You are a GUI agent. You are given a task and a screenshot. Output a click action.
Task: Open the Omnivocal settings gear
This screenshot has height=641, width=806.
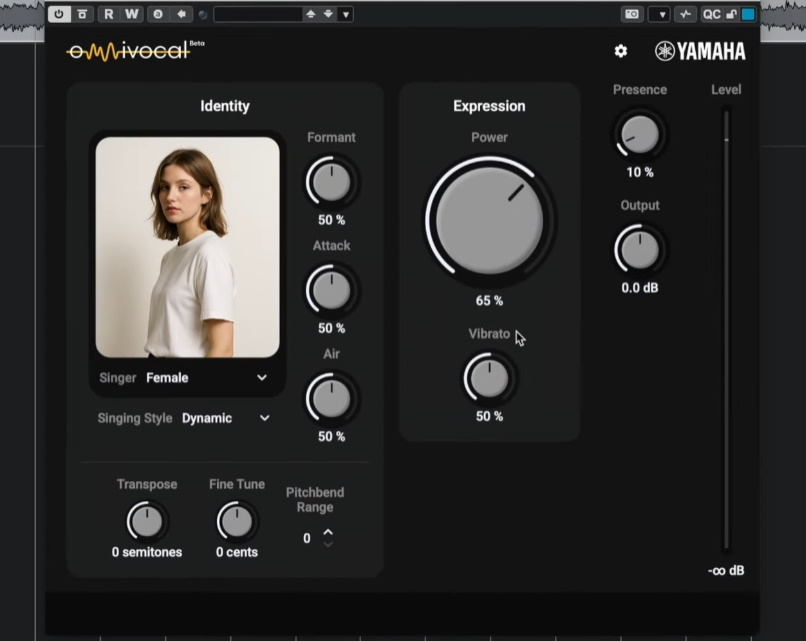point(621,51)
